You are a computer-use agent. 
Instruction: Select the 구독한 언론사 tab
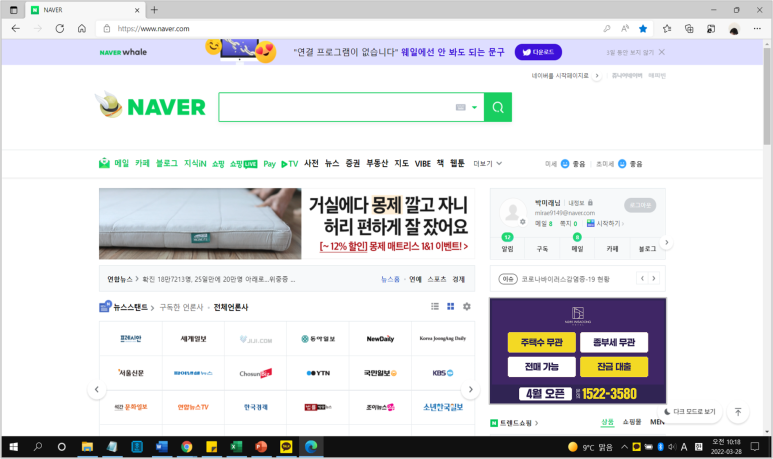pyautogui.click(x=181, y=307)
